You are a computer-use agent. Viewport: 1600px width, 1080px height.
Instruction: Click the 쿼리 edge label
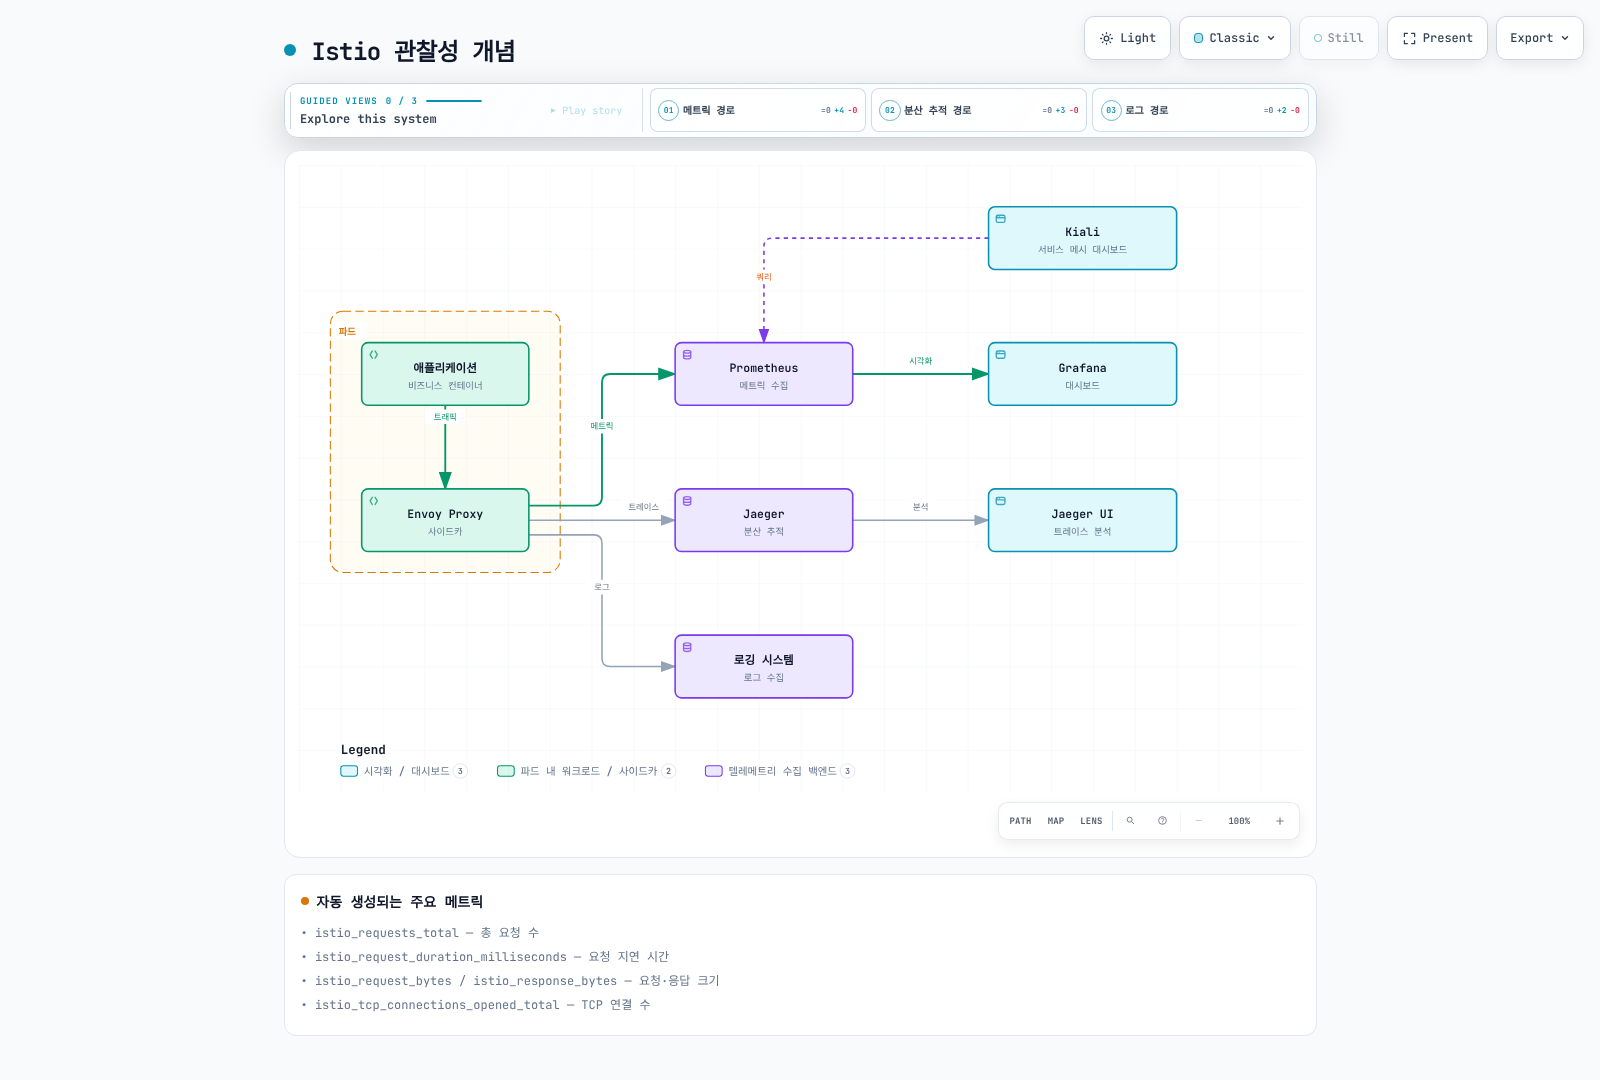pyautogui.click(x=764, y=277)
